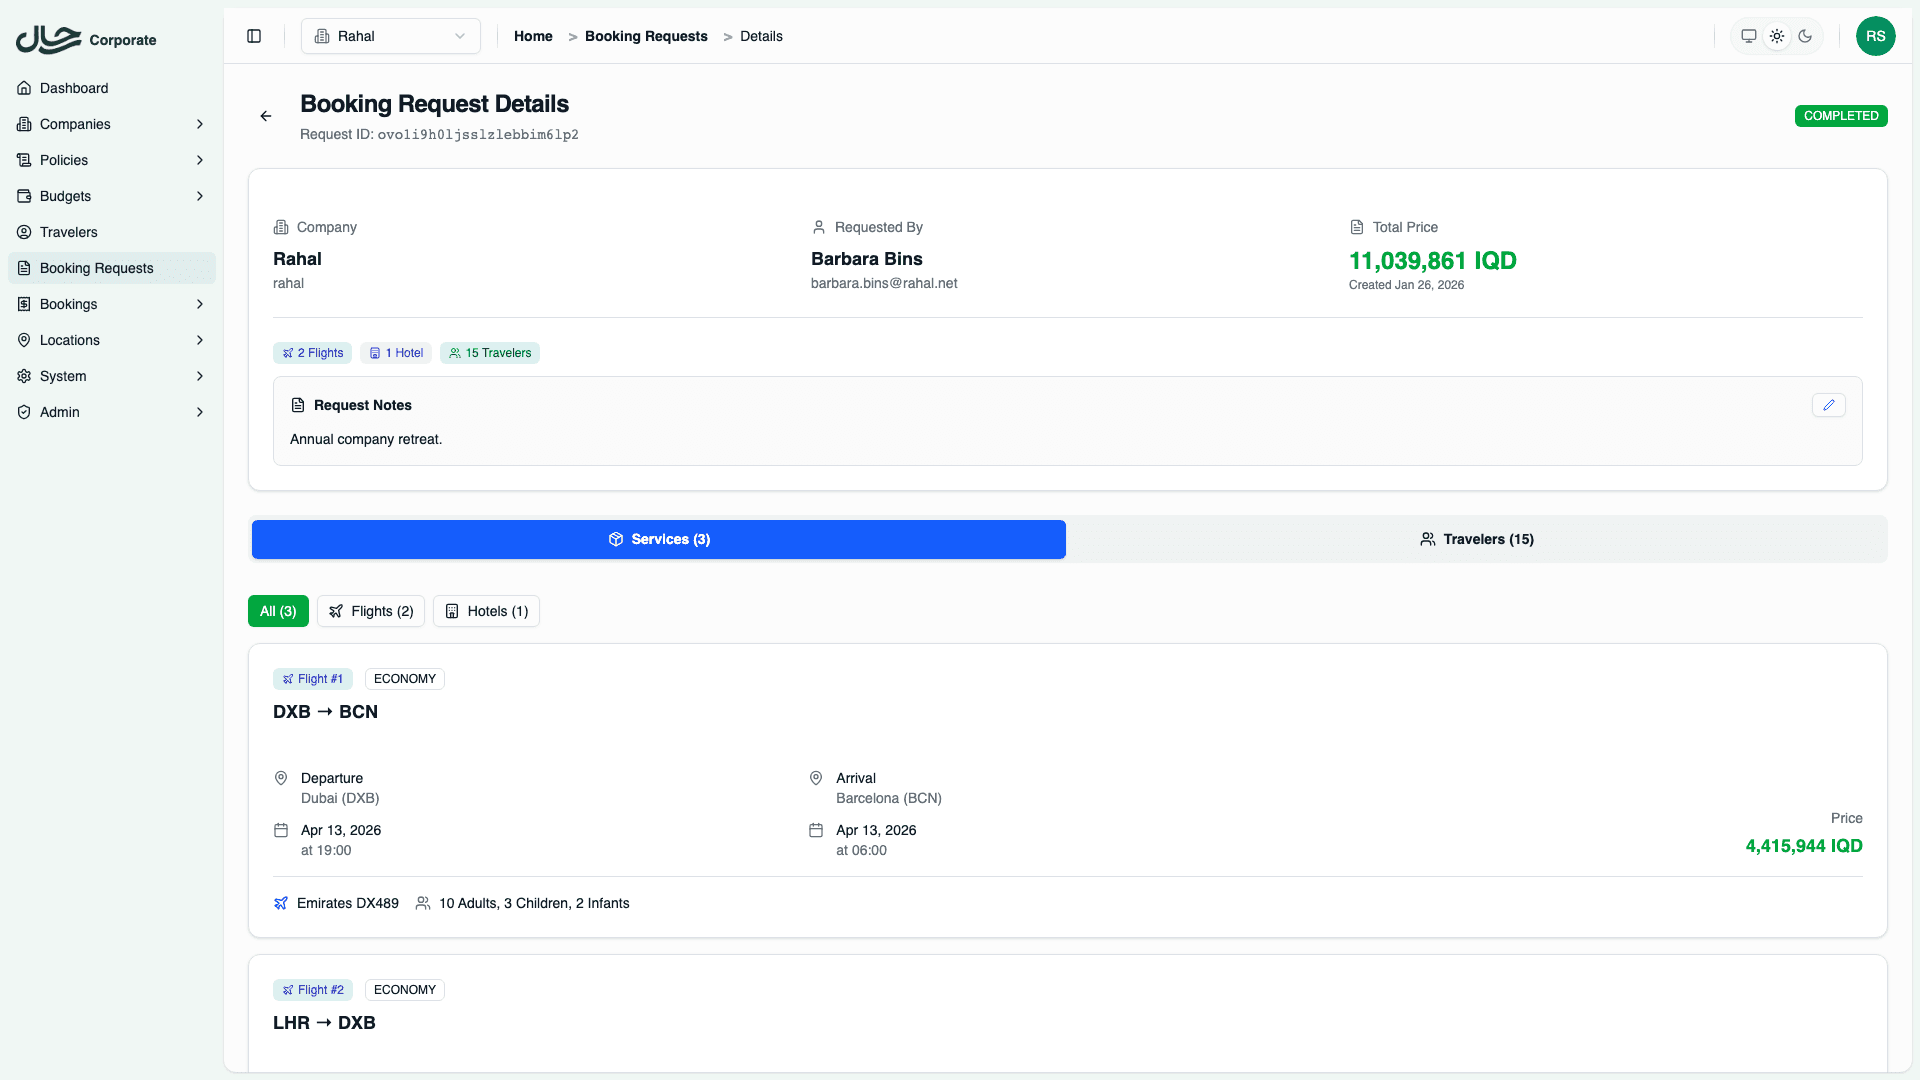Toggle the sidebar panel icon
Image resolution: width=1920 pixels, height=1080 pixels.
(x=254, y=36)
